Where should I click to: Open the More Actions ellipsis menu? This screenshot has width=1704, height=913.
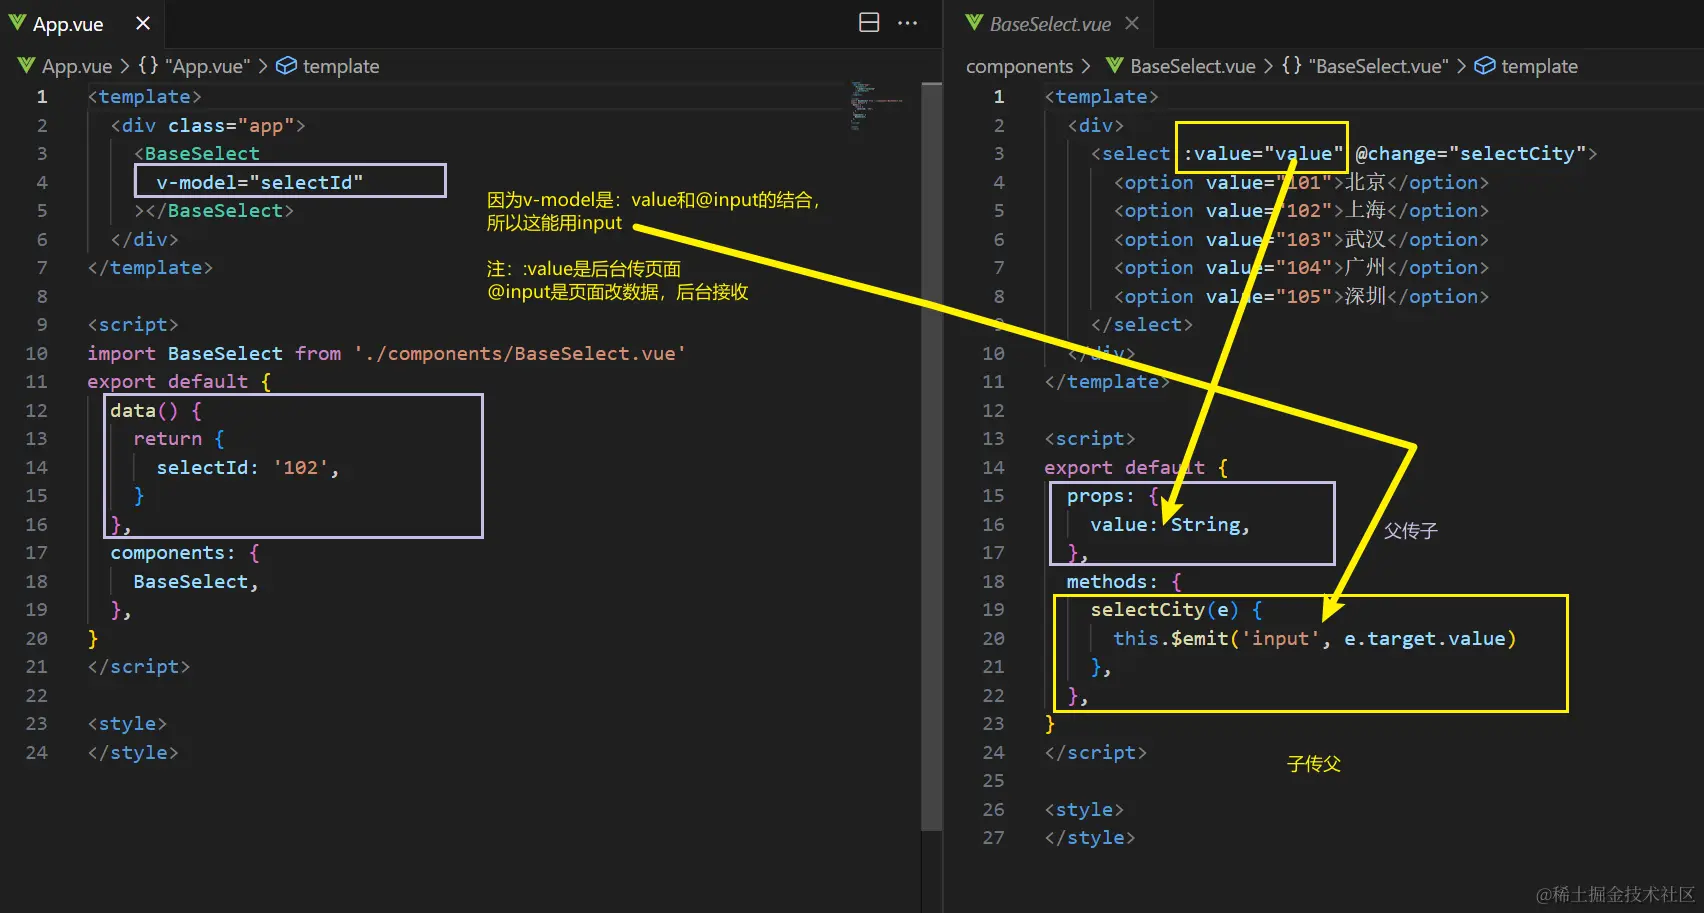[907, 23]
